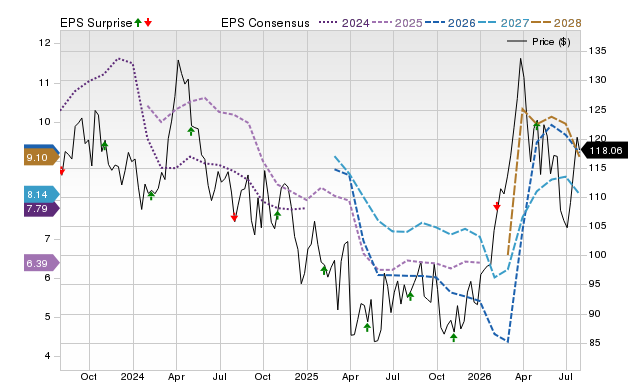Click the 100 label on right price axis
Screen dimensions: 640x382
pyautogui.click(x=597, y=255)
